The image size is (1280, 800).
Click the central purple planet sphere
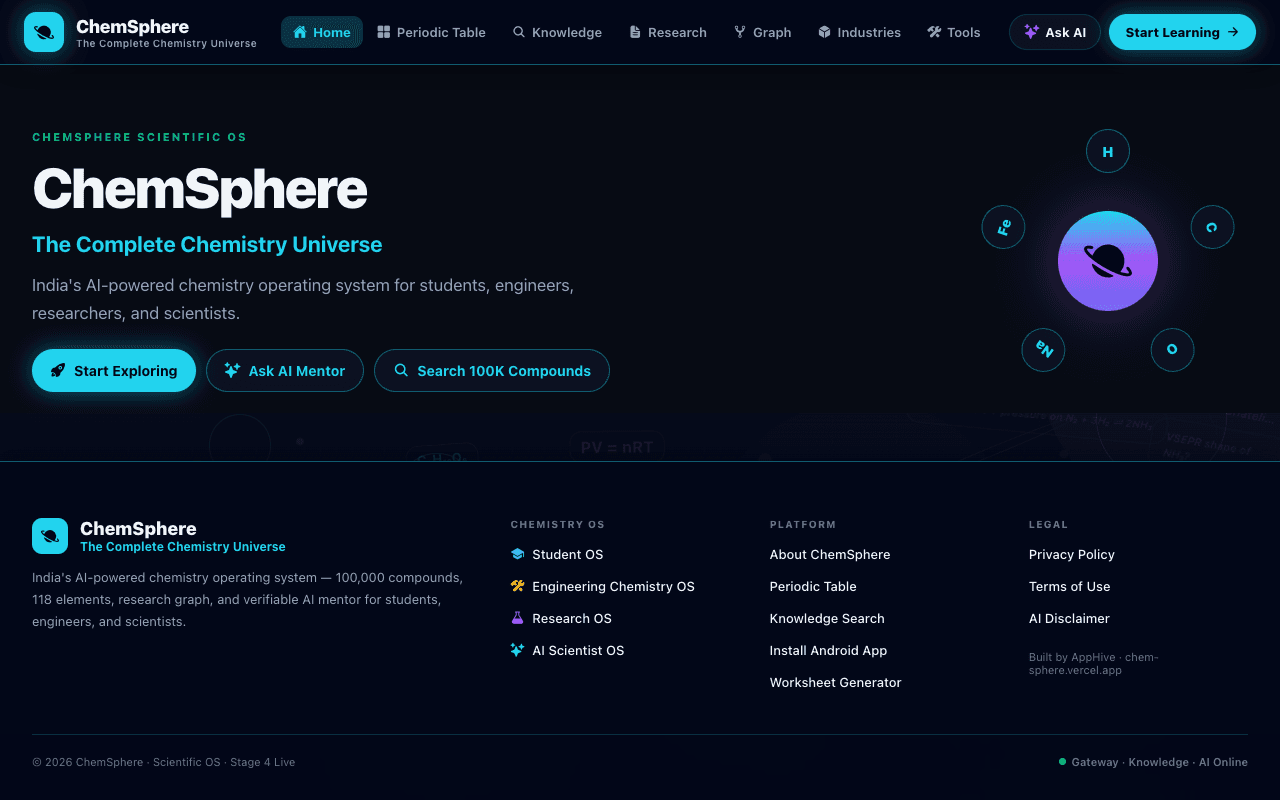[x=1108, y=261]
